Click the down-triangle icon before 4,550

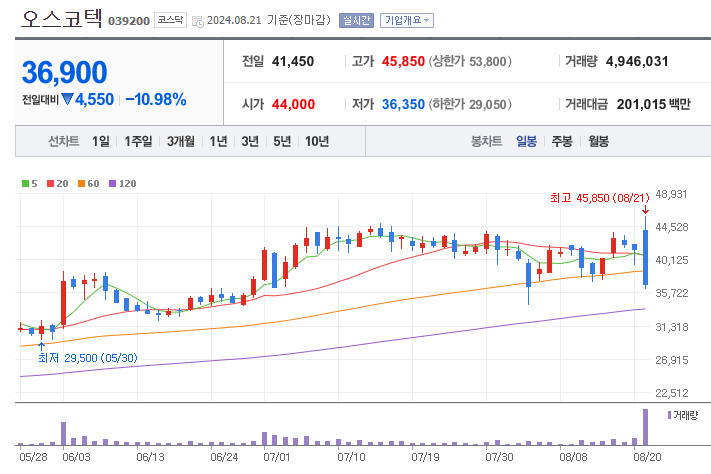[68, 99]
